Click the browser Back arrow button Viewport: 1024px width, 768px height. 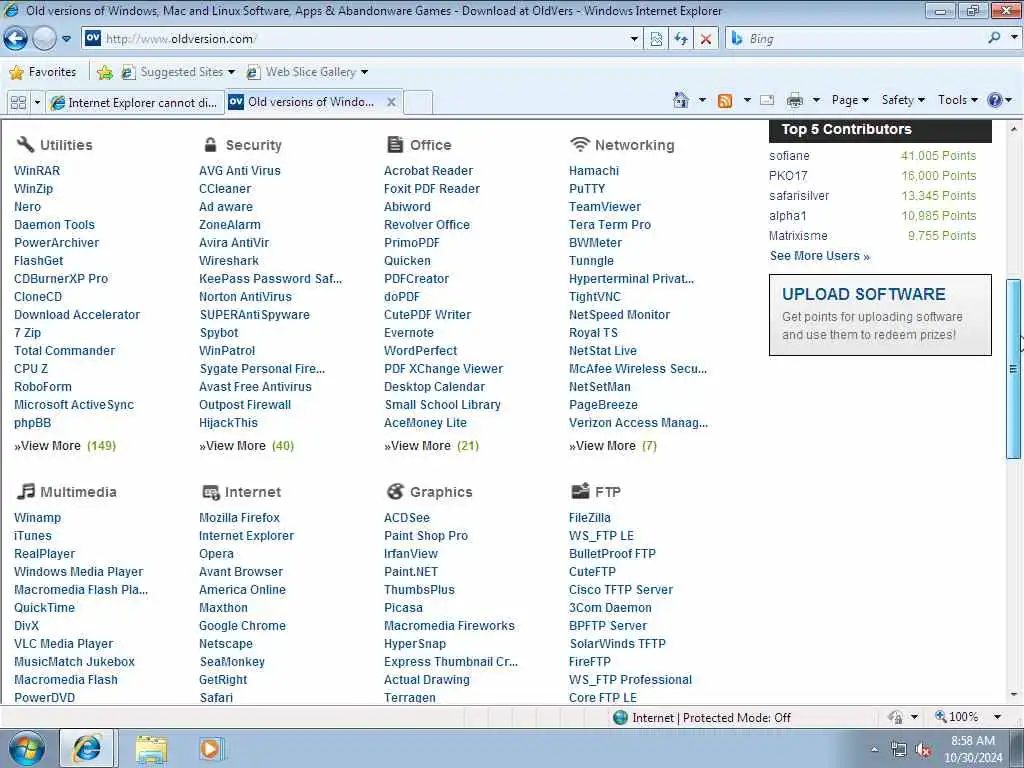(16, 39)
